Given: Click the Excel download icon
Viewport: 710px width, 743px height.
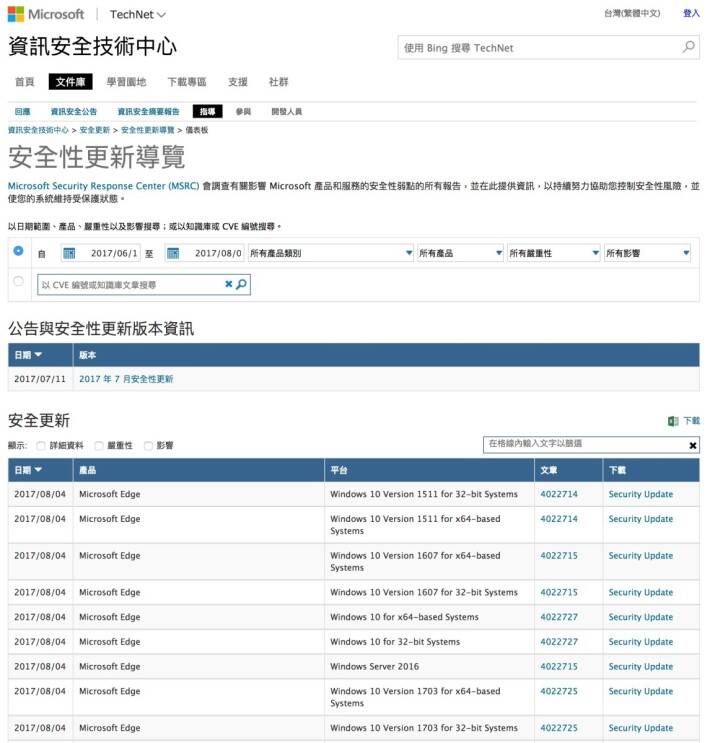Looking at the screenshot, I should [x=673, y=421].
